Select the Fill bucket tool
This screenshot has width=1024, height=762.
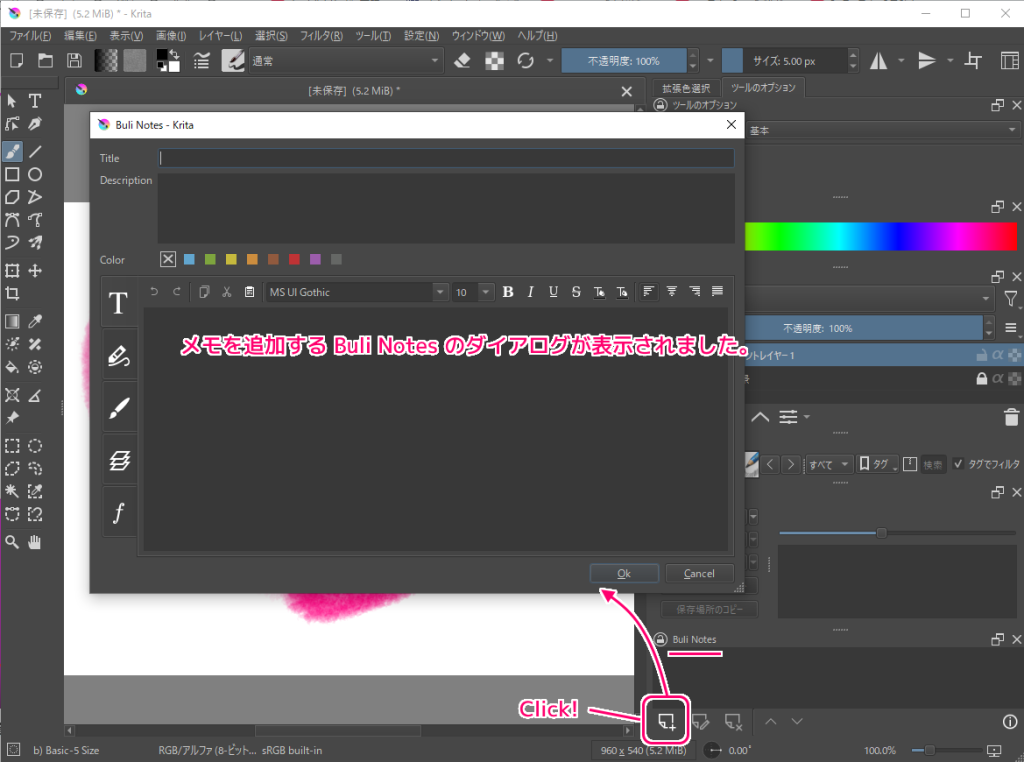click(x=12, y=367)
